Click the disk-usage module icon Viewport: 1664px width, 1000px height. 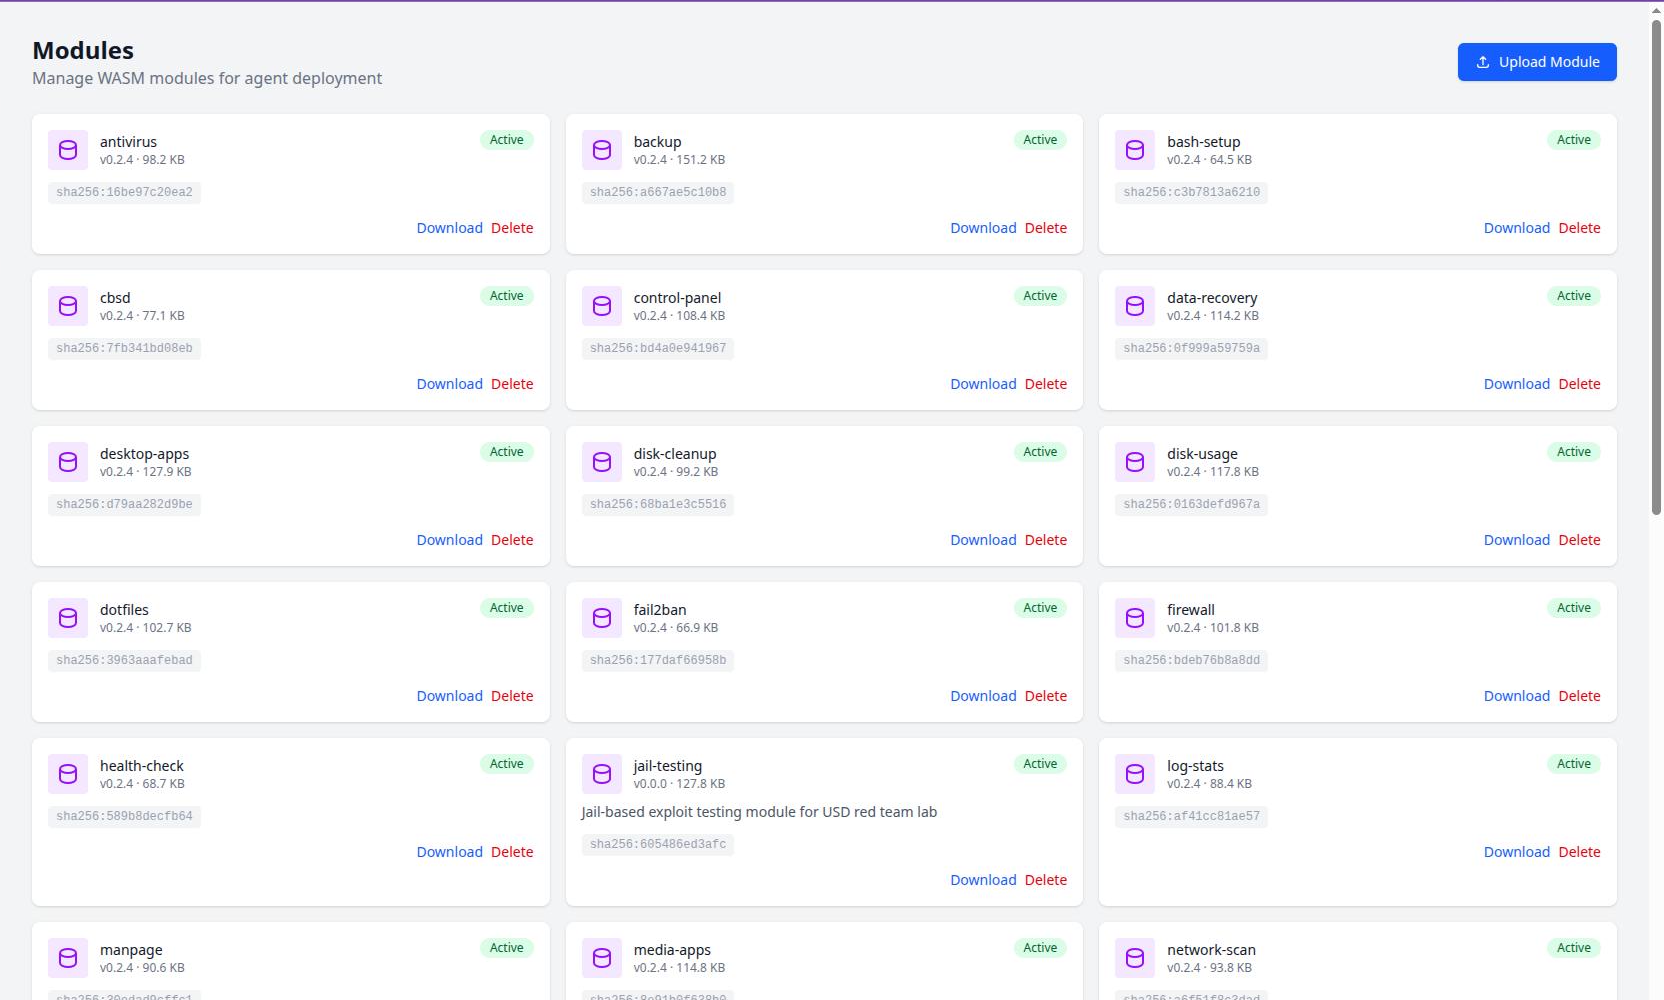pos(1135,462)
